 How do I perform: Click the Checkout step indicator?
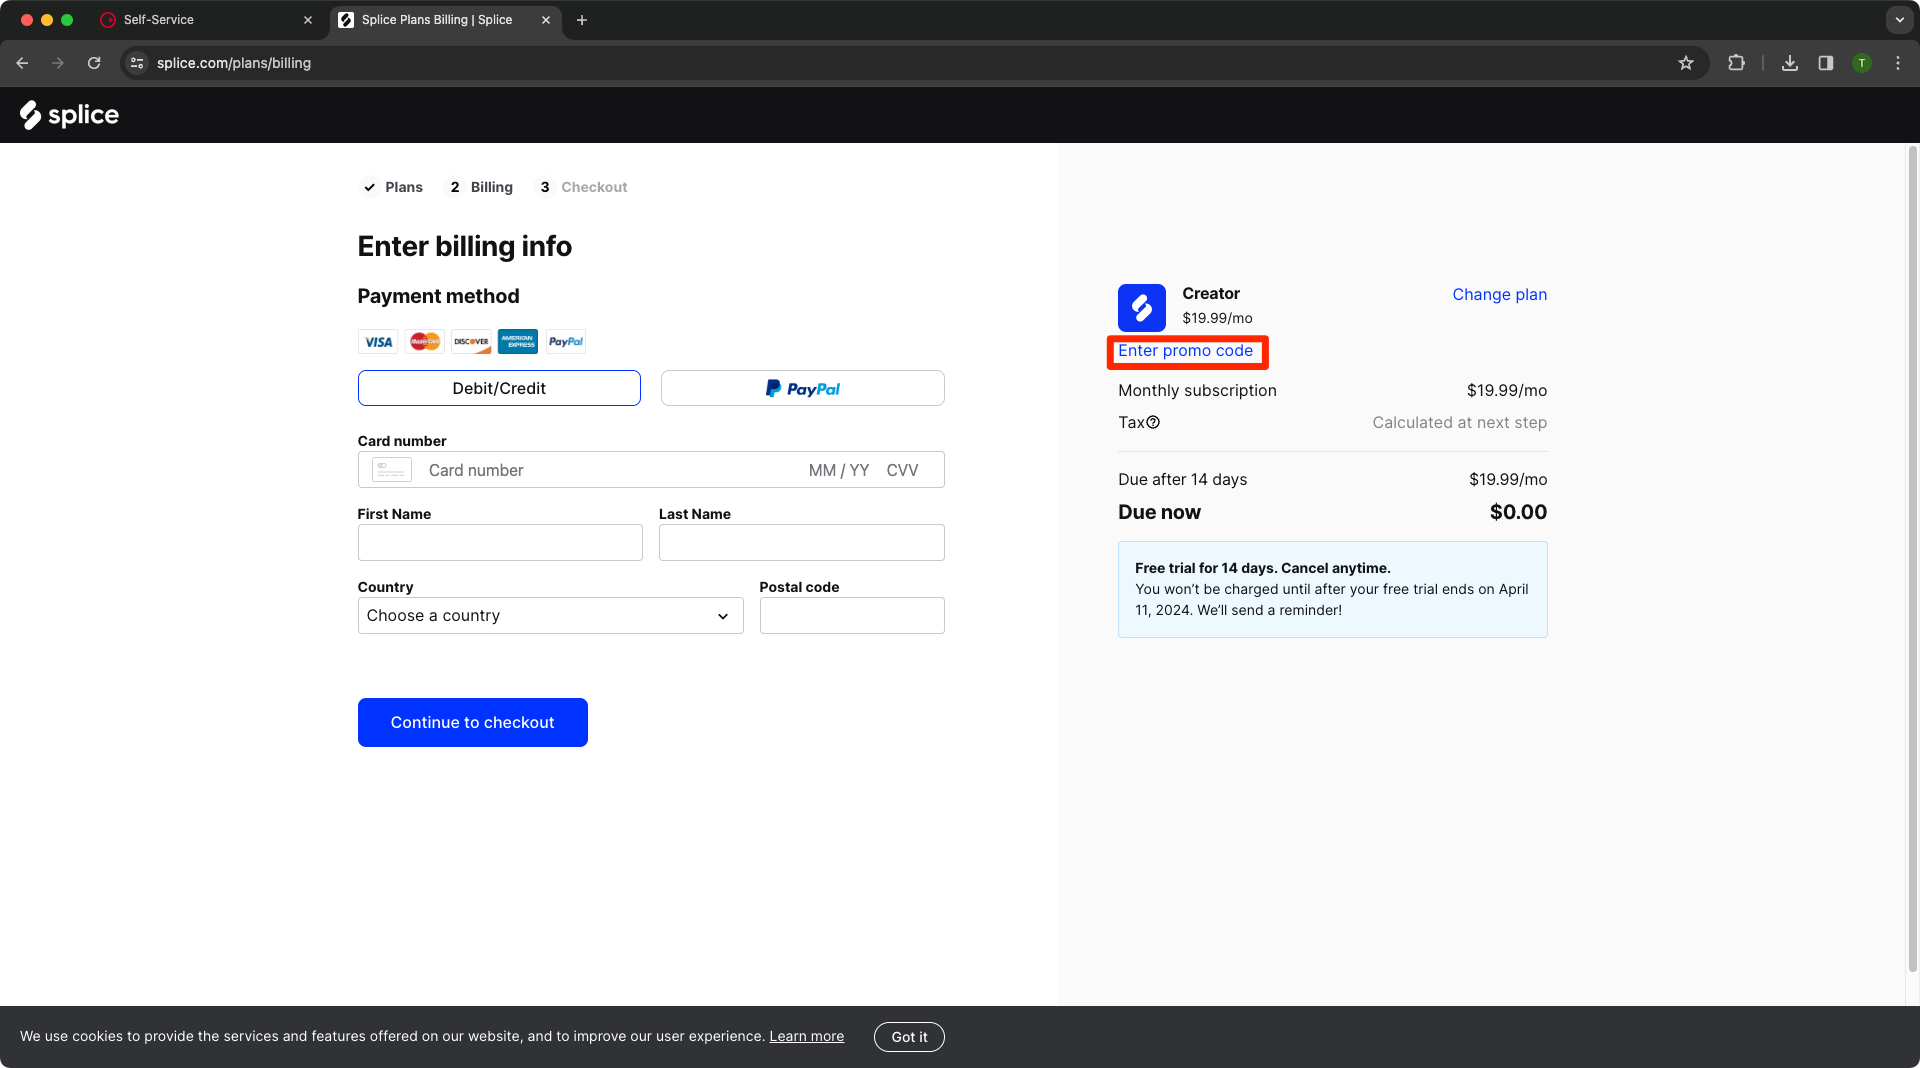[x=583, y=187]
